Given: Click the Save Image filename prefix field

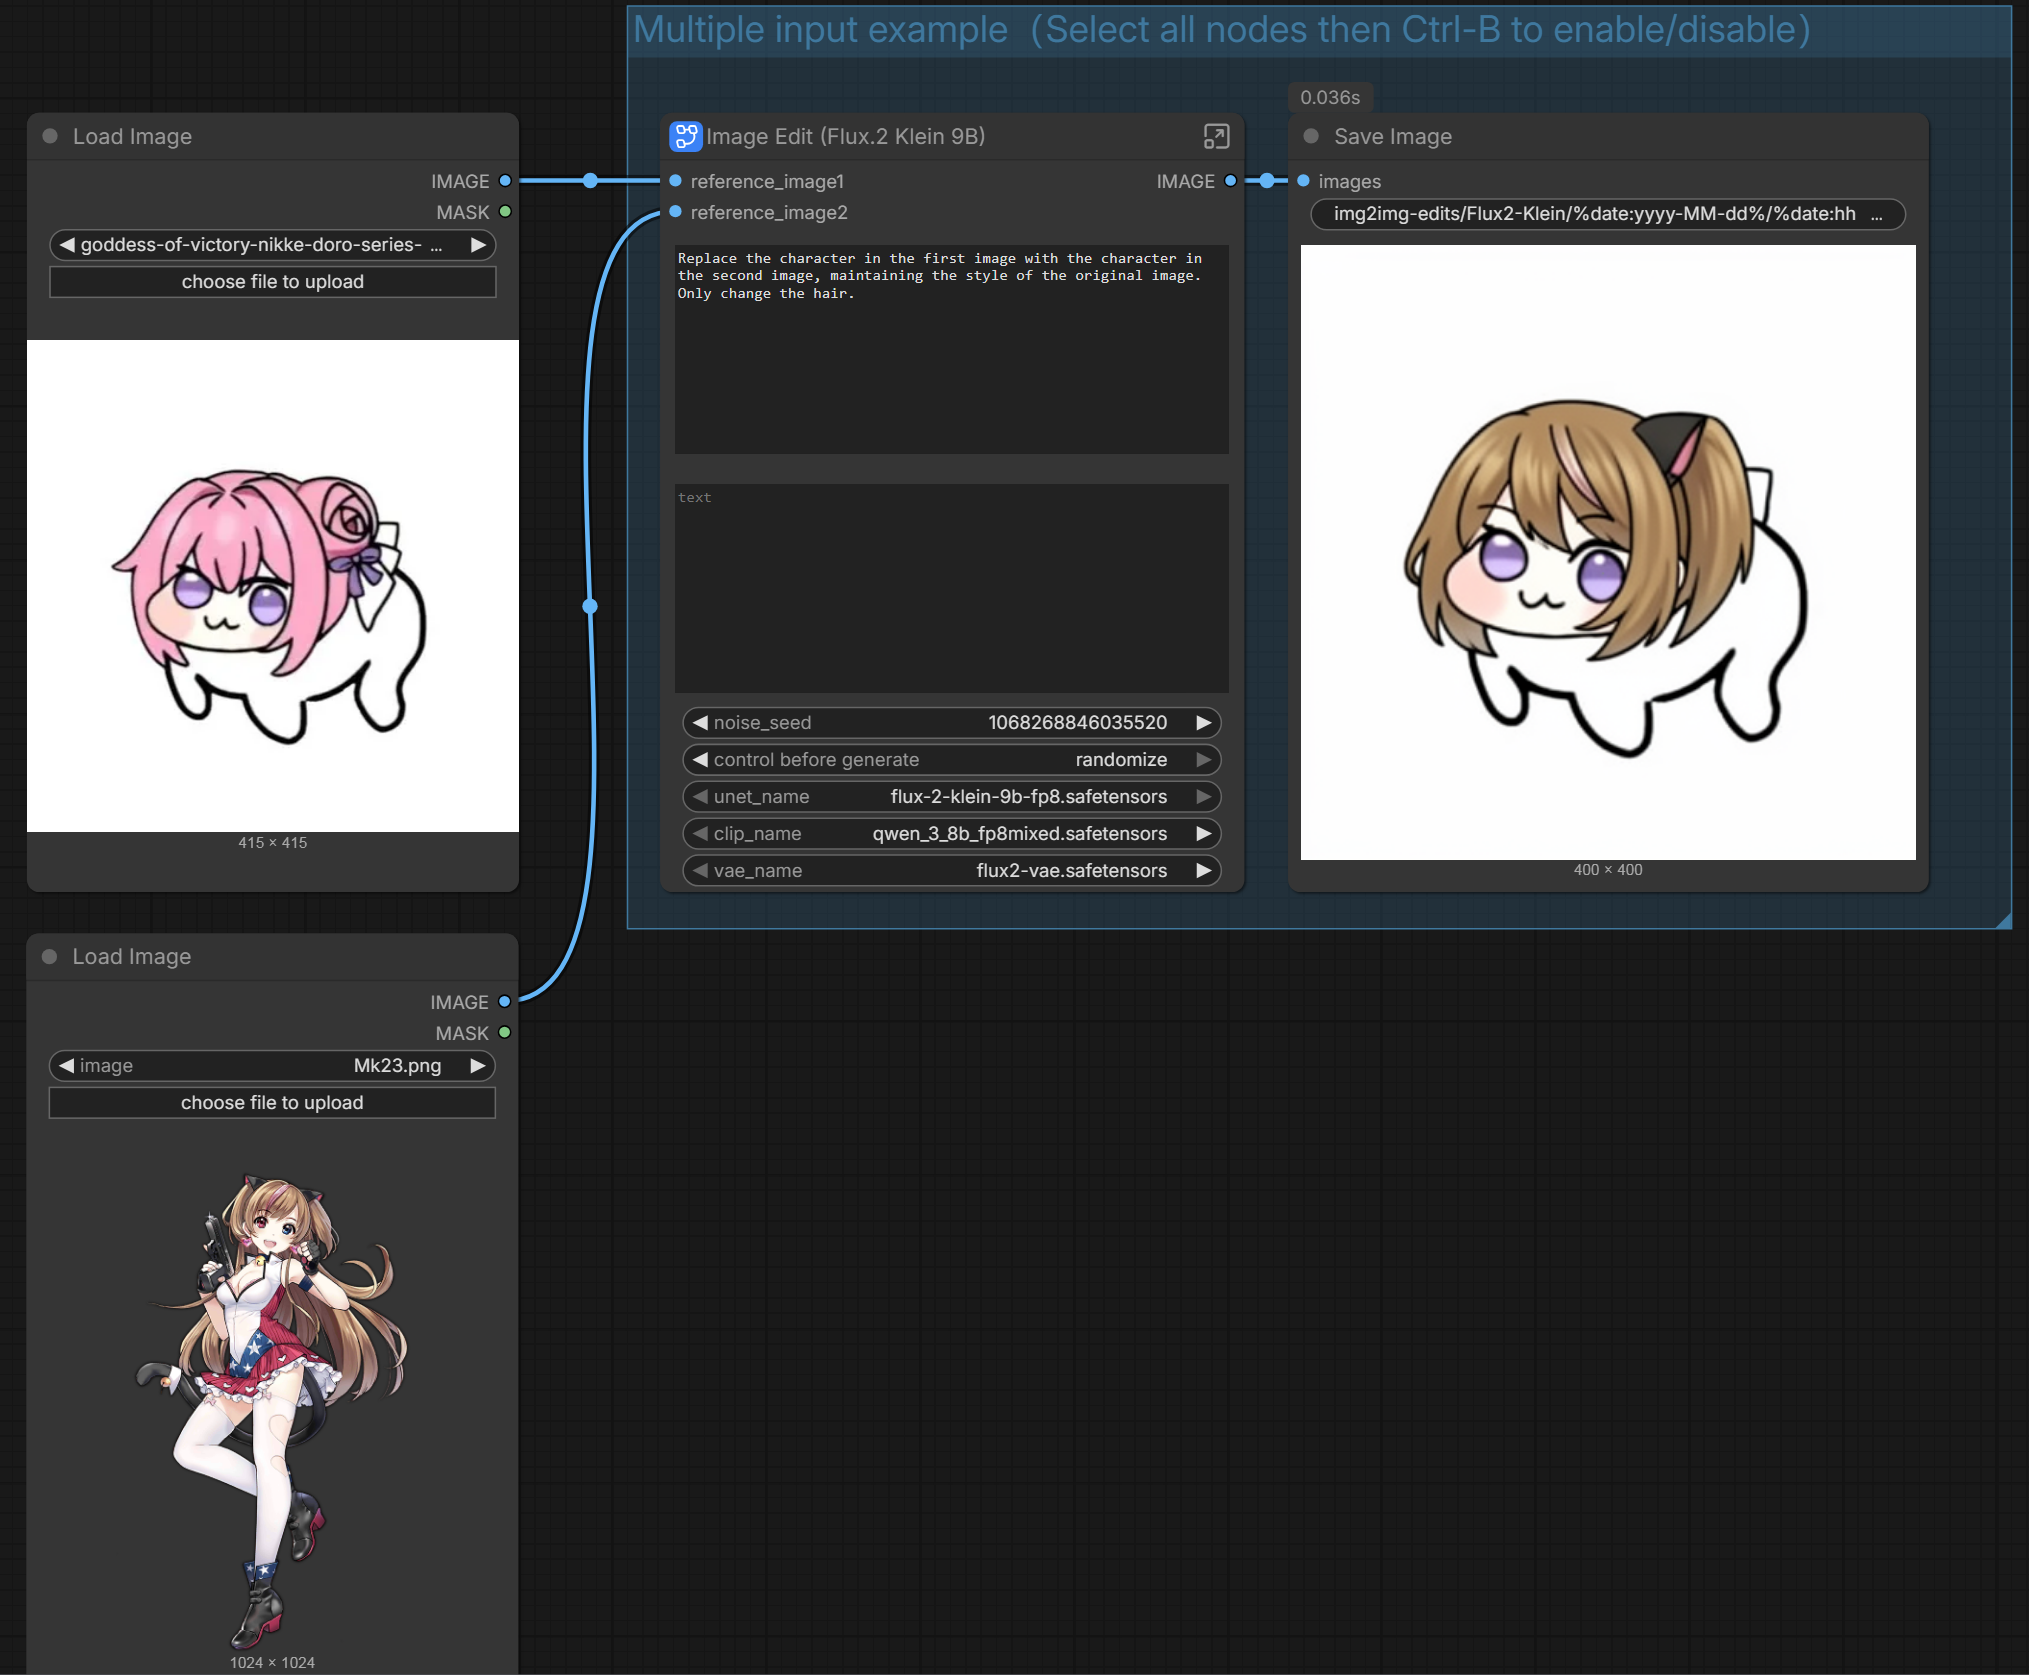Looking at the screenshot, I should pos(1607,214).
